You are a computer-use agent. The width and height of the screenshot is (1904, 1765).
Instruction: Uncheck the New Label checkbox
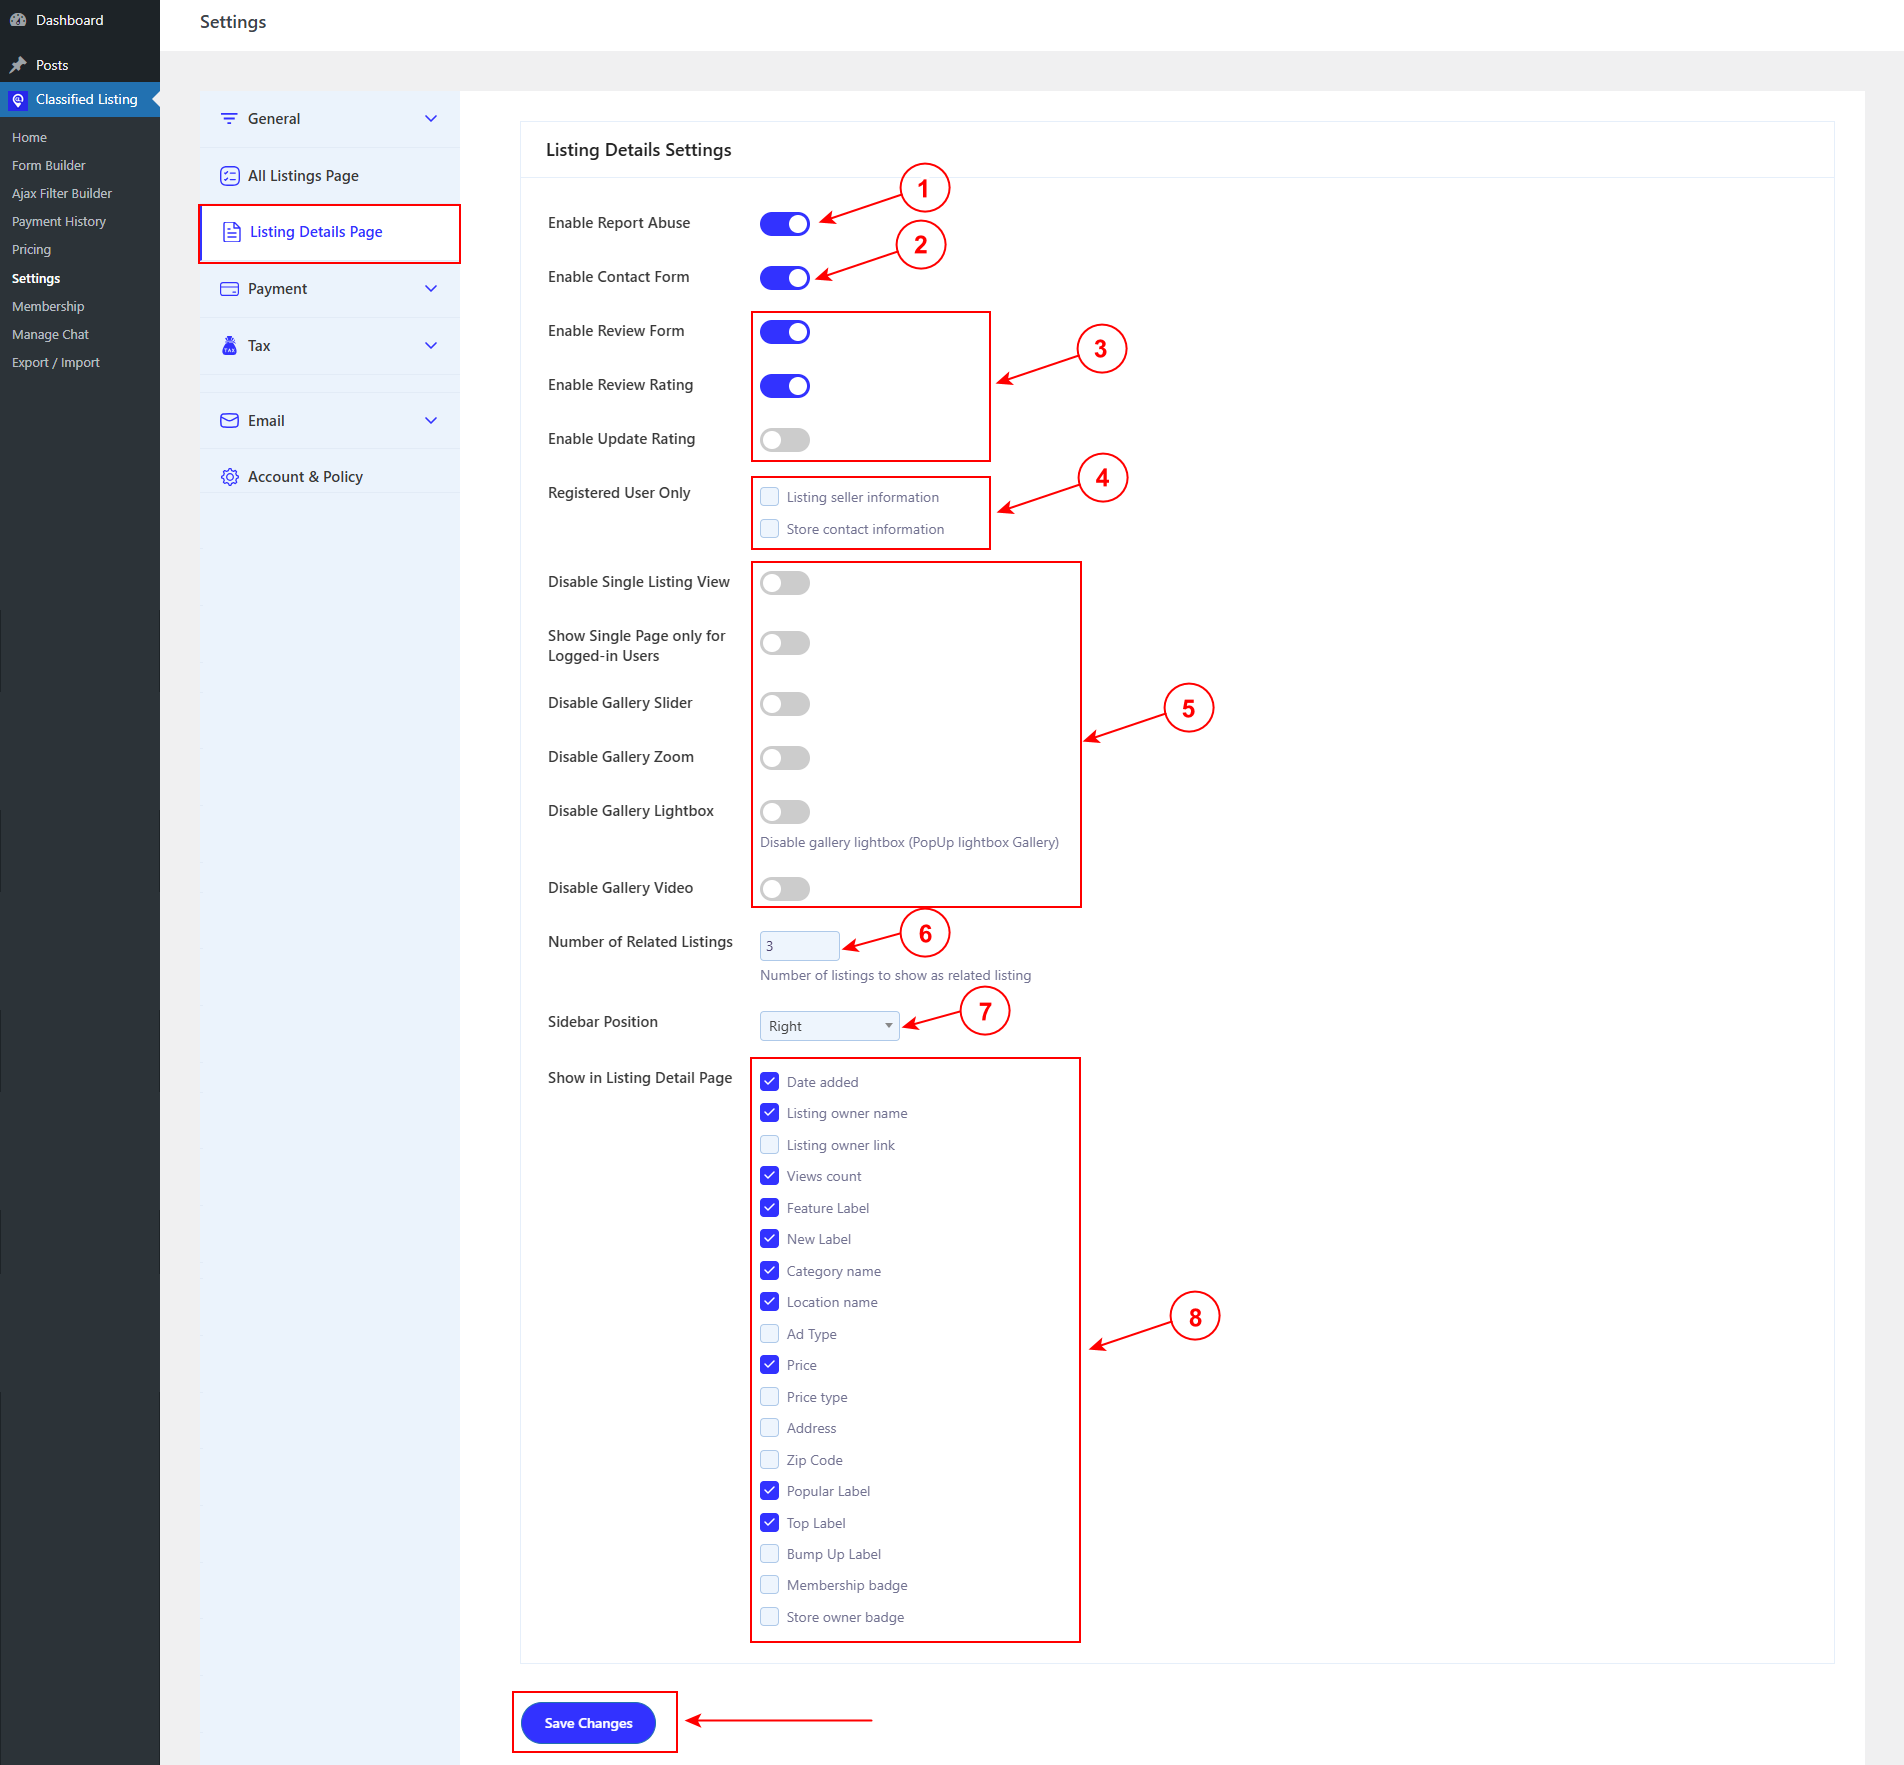click(770, 1239)
